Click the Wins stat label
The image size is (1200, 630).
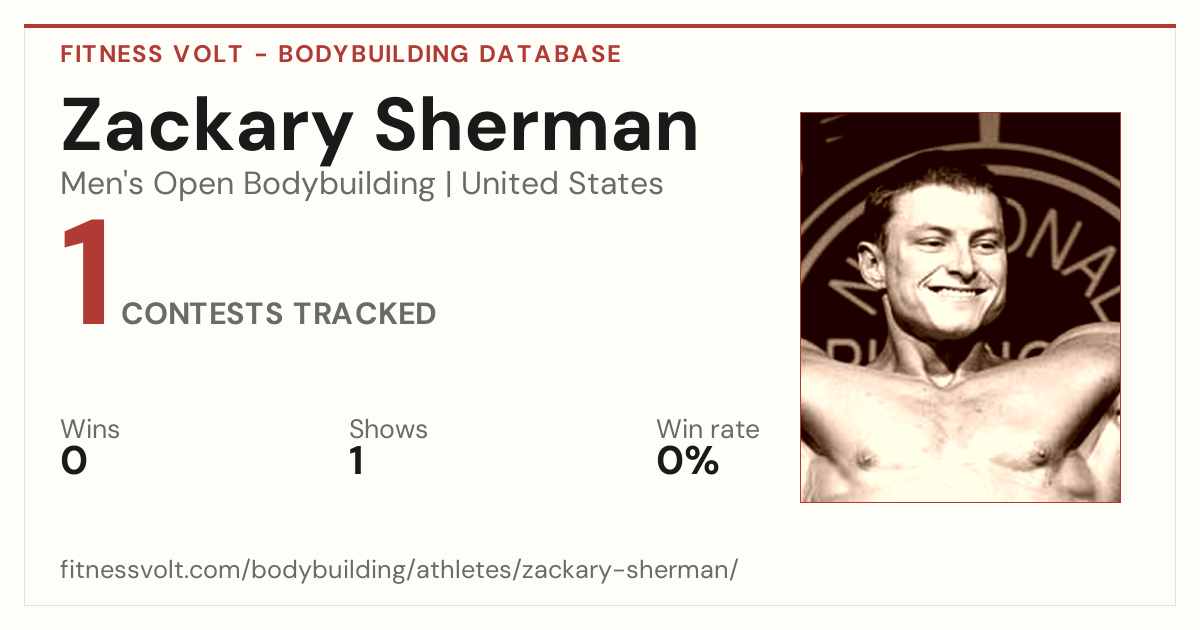coord(90,429)
